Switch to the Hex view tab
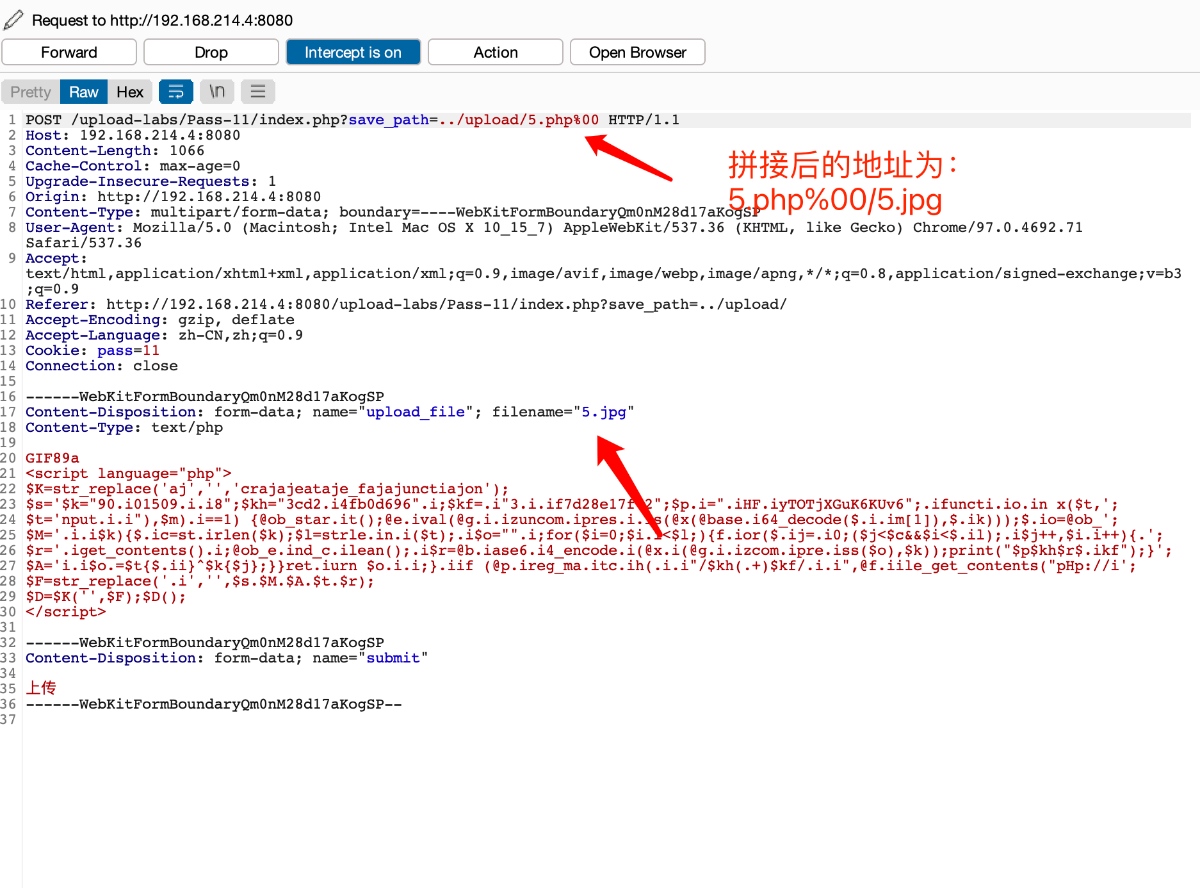The height and width of the screenshot is (888, 1200). [130, 92]
